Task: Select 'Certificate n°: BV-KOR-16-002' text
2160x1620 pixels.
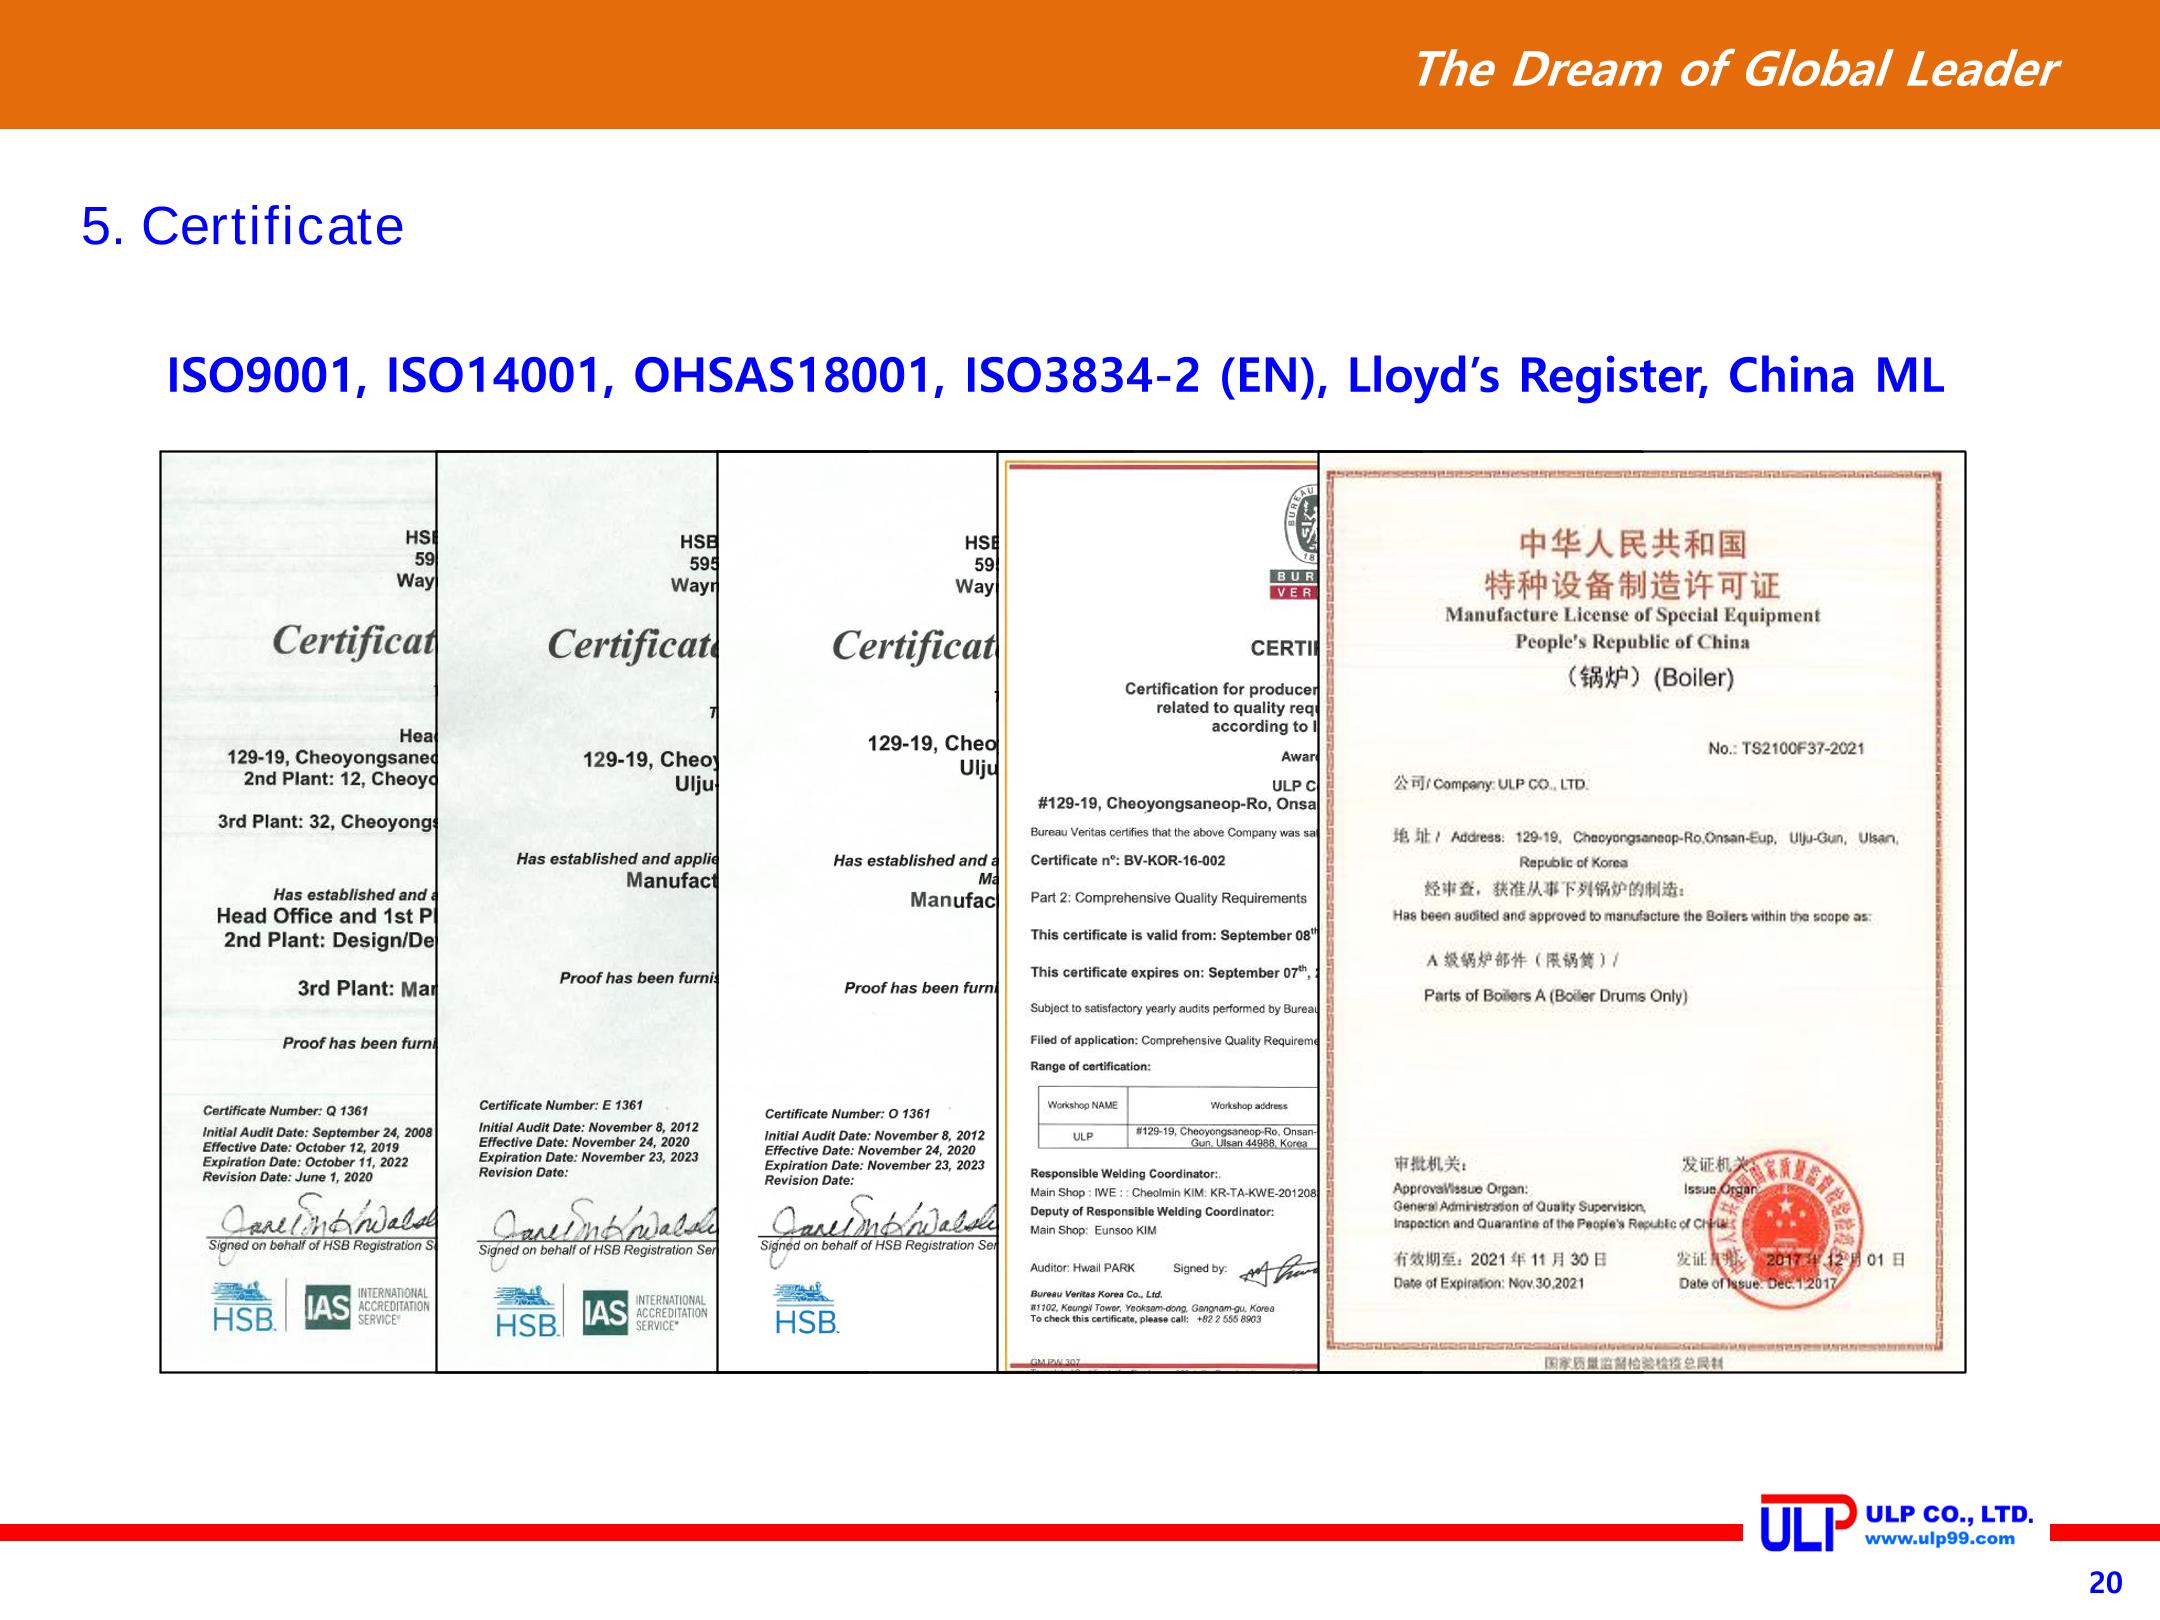Action: point(1128,860)
